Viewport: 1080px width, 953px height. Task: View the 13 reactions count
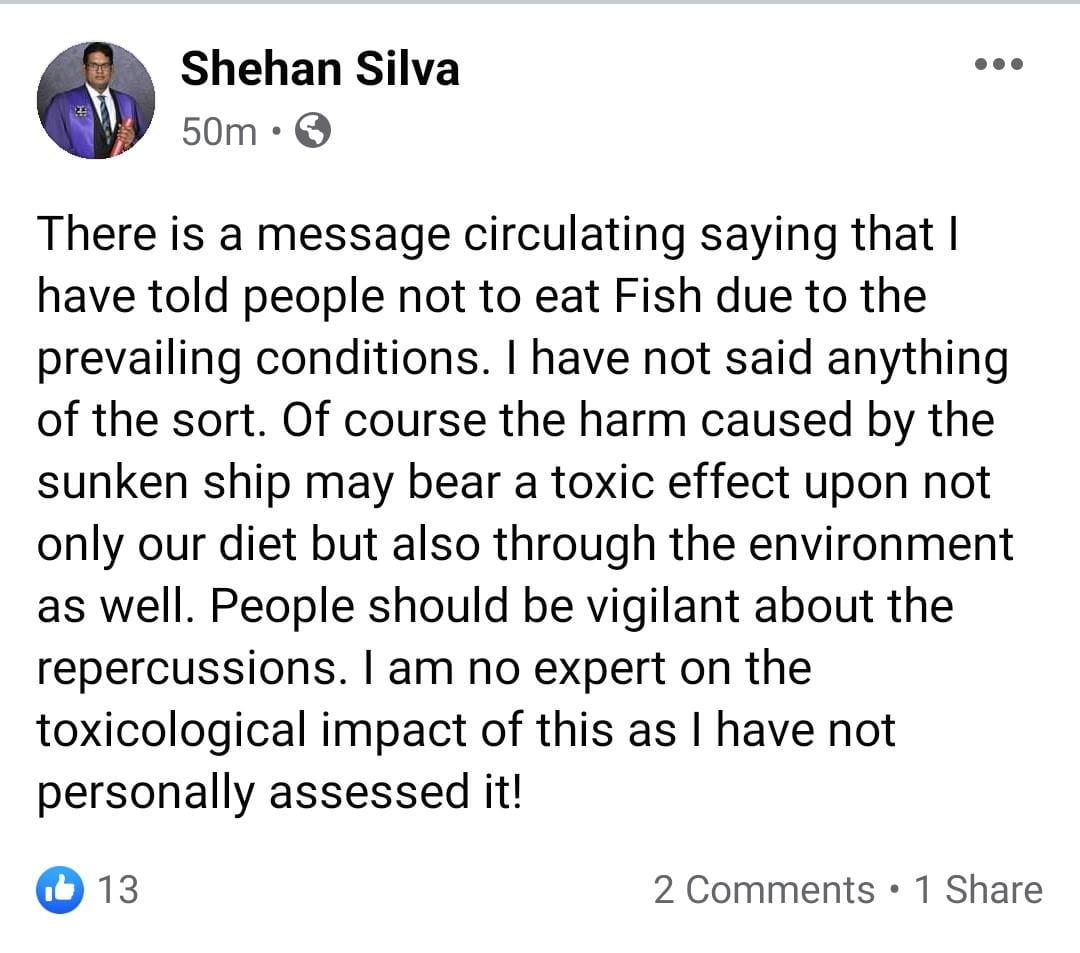118,889
